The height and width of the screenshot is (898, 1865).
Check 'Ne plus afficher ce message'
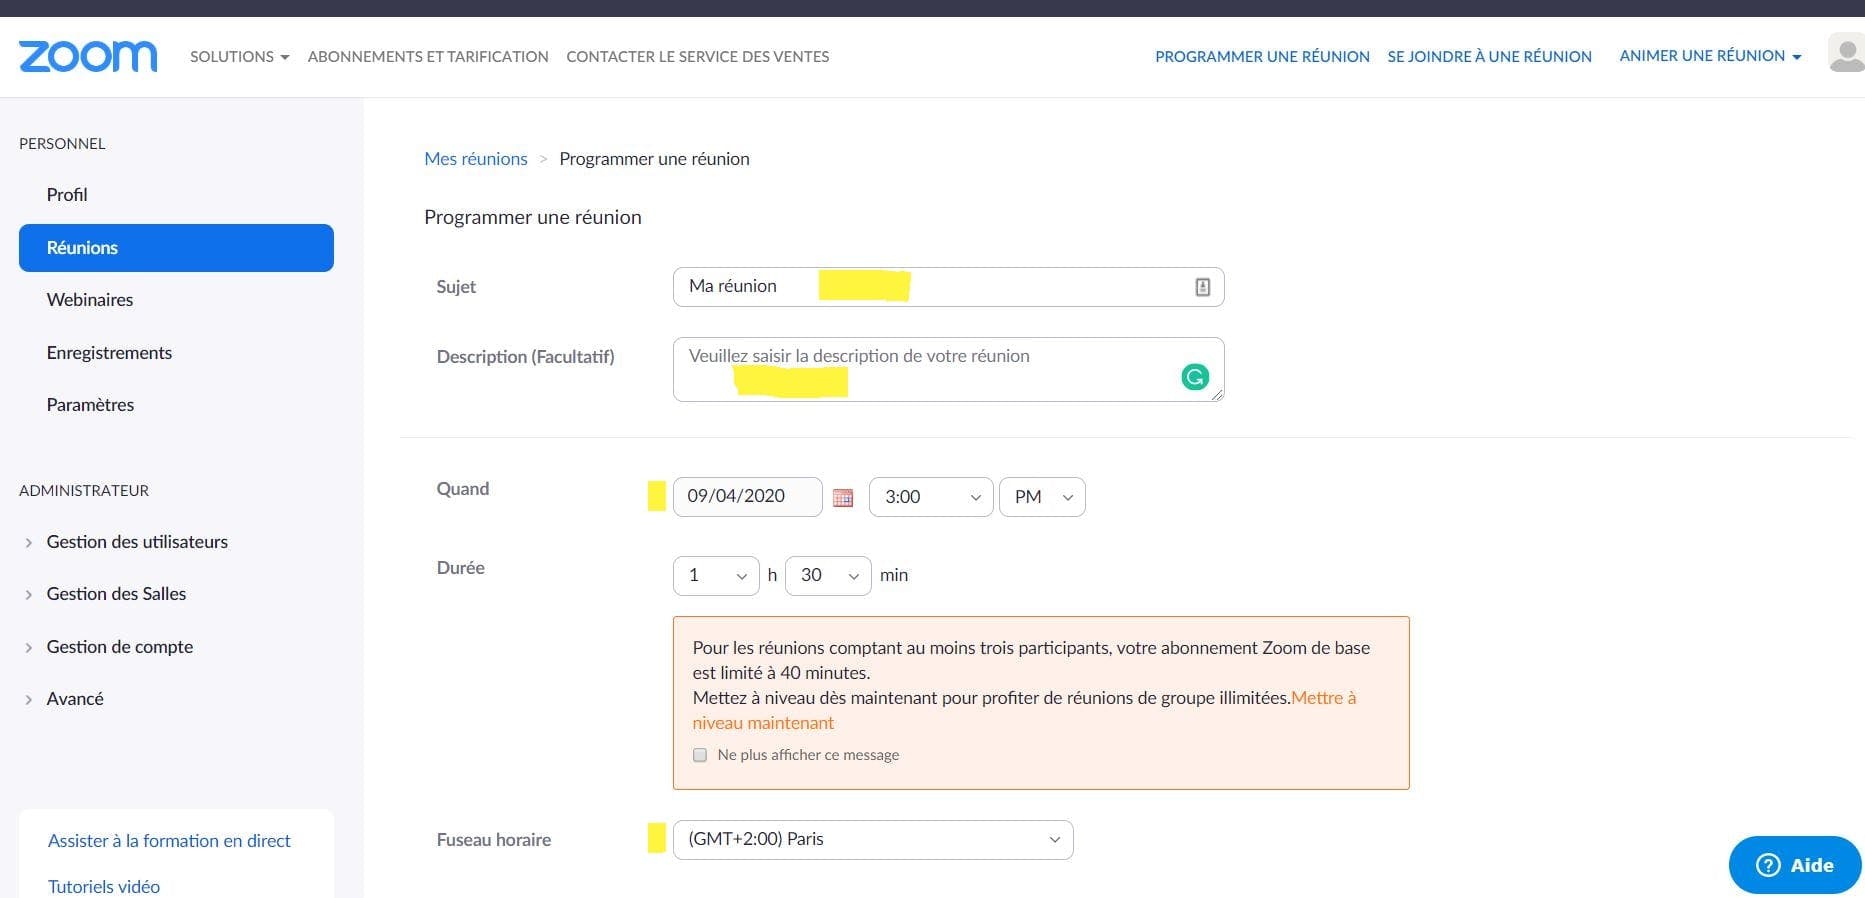point(700,755)
